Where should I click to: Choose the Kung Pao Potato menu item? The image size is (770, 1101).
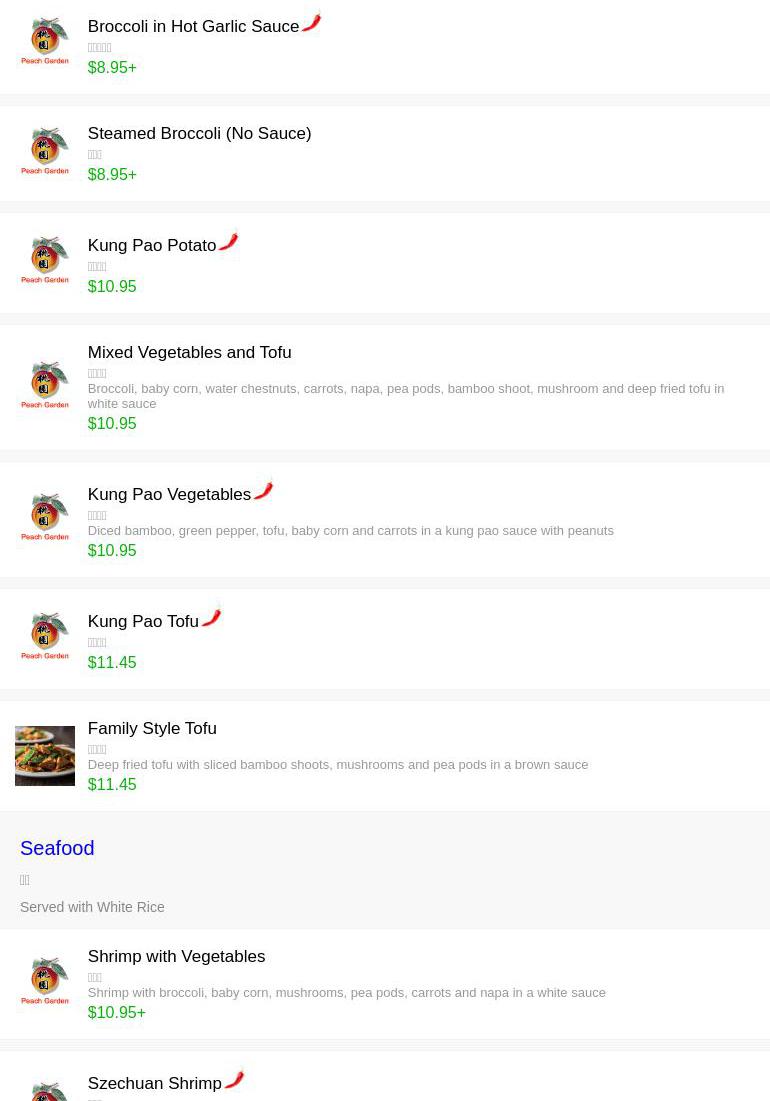click(x=152, y=246)
